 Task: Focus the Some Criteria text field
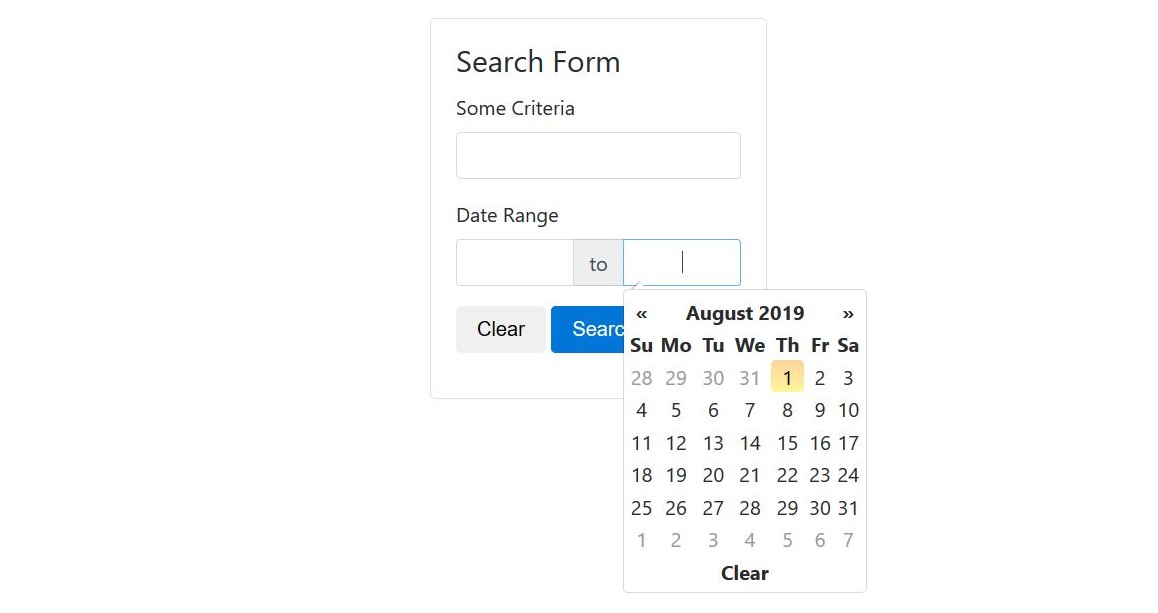click(598, 155)
